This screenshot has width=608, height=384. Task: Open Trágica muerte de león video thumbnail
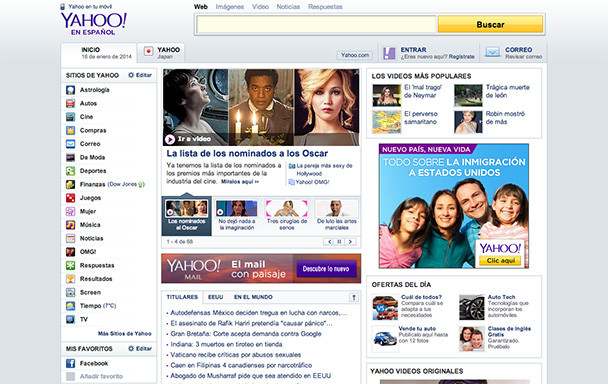tap(468, 95)
